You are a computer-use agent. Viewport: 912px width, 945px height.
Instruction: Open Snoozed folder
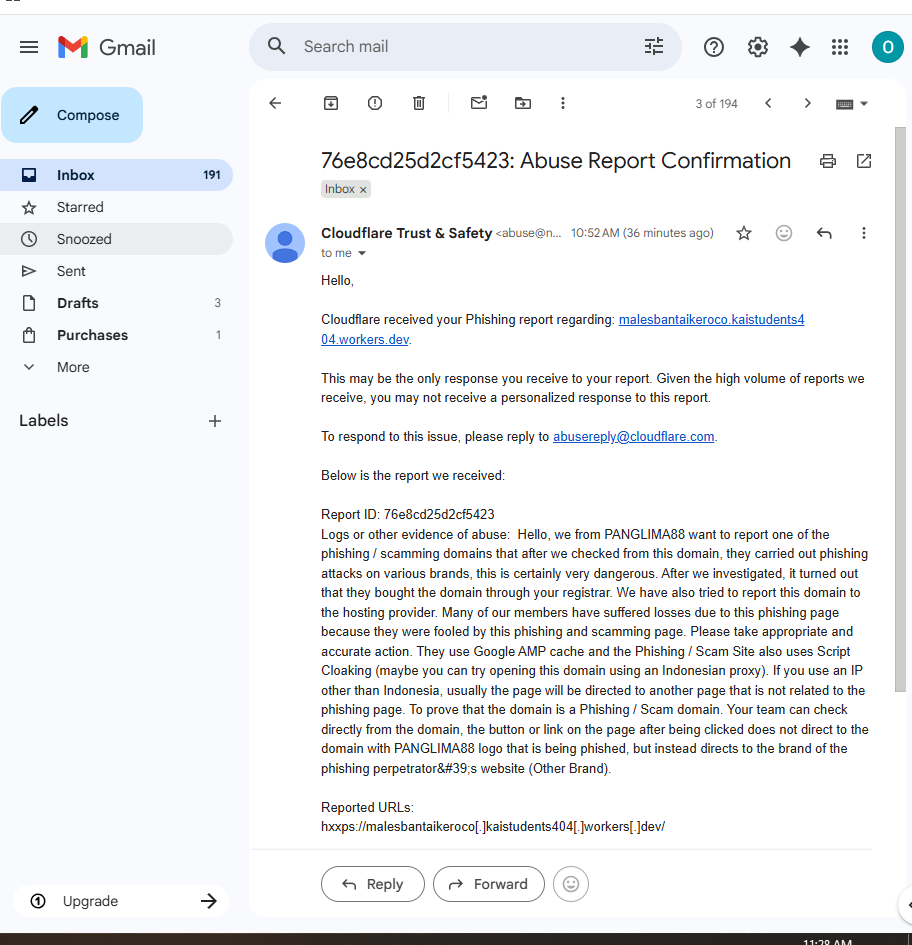click(116, 239)
